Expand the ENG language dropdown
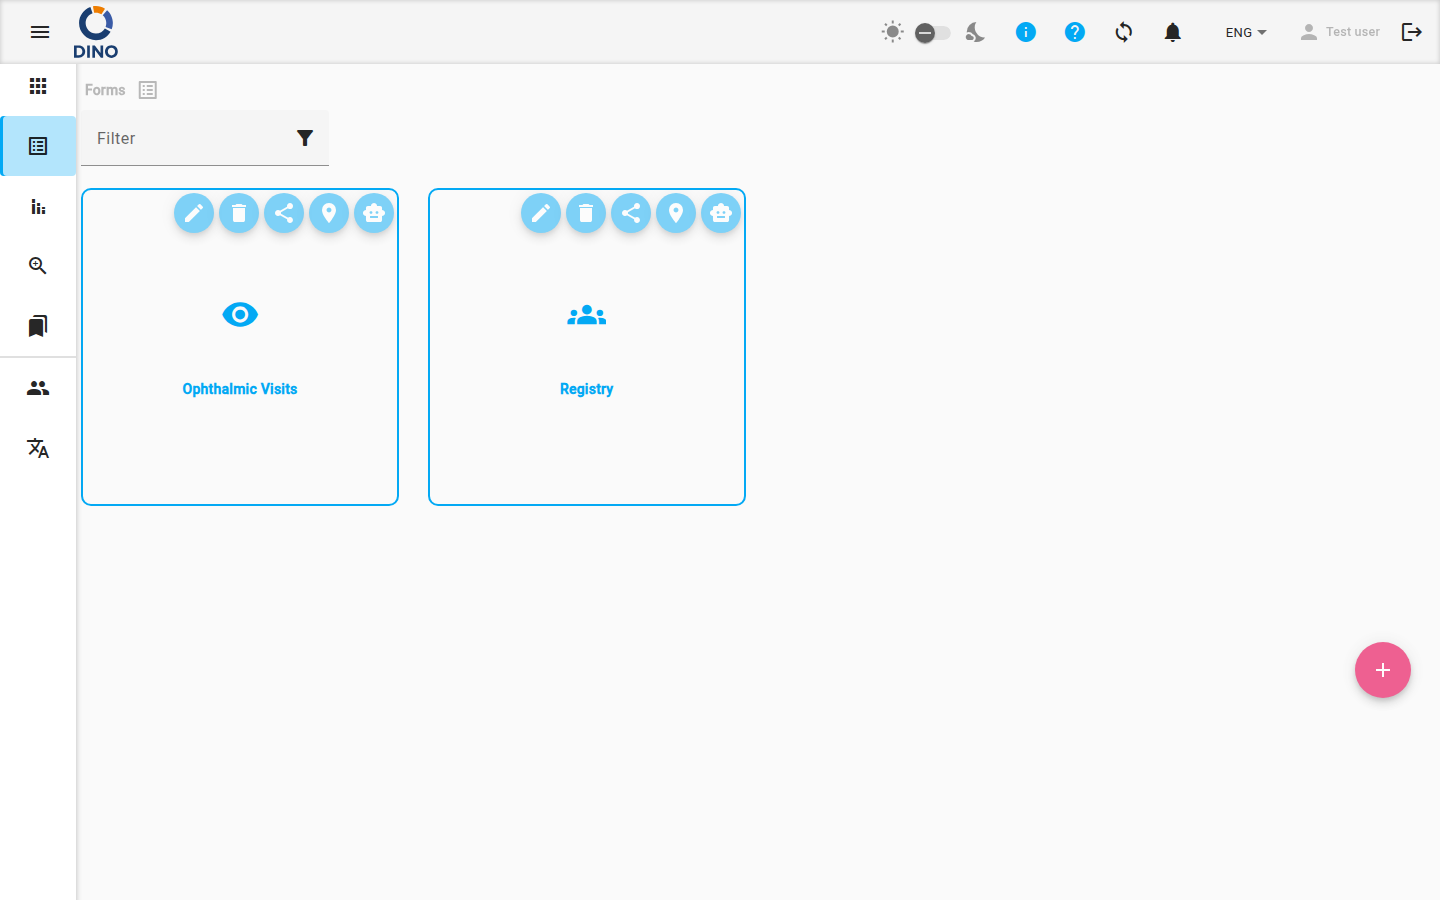This screenshot has height=900, width=1440. (x=1246, y=32)
